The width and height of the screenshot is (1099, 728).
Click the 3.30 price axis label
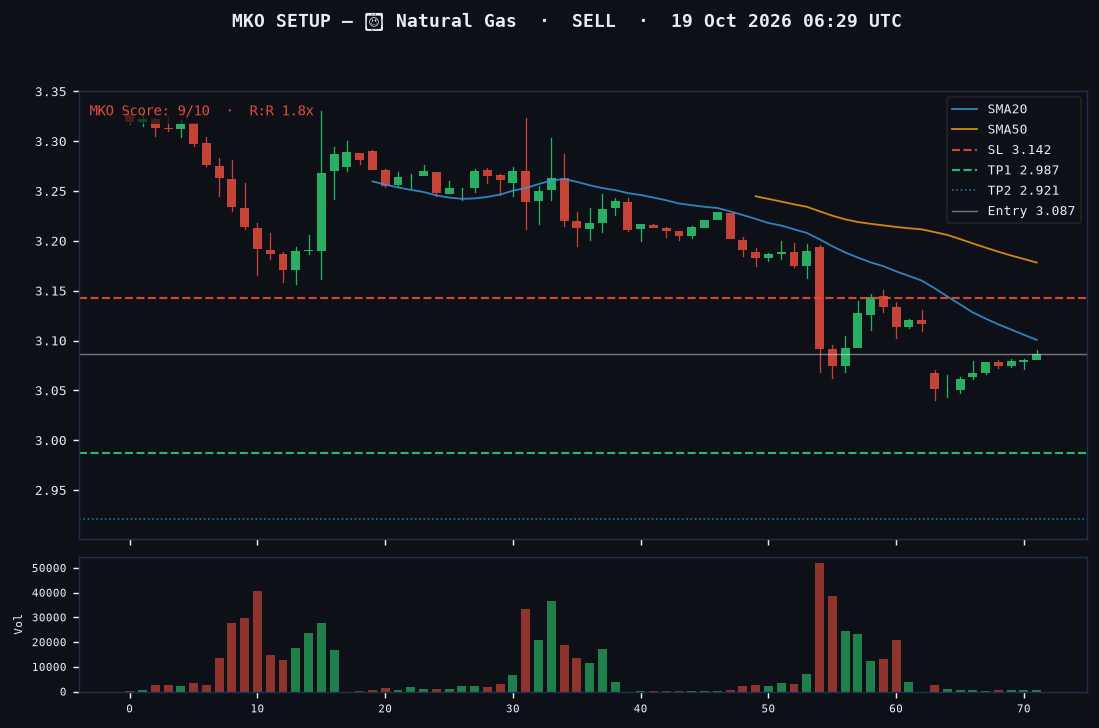click(50, 142)
